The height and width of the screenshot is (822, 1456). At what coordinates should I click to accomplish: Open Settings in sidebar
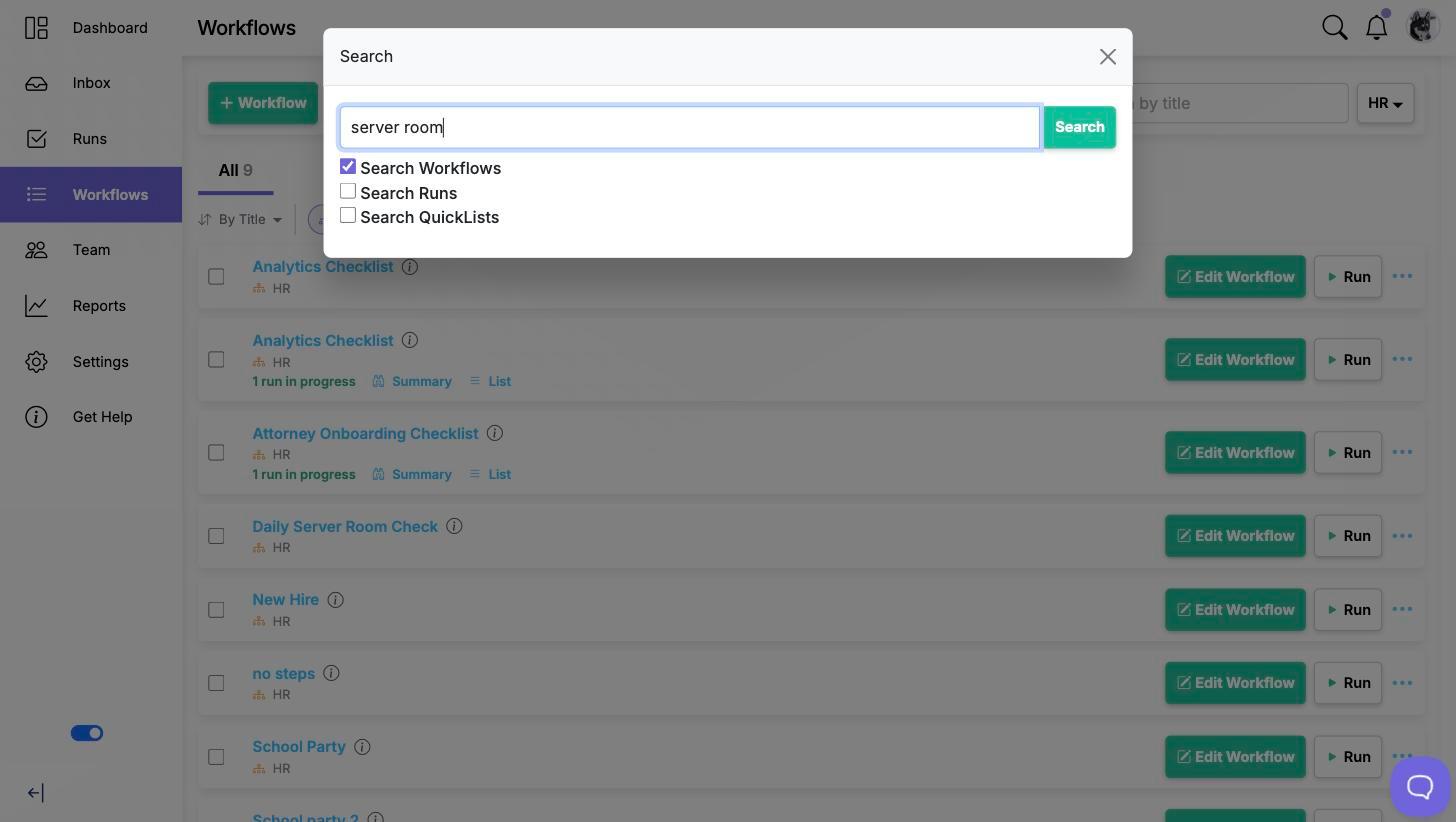coord(91,361)
